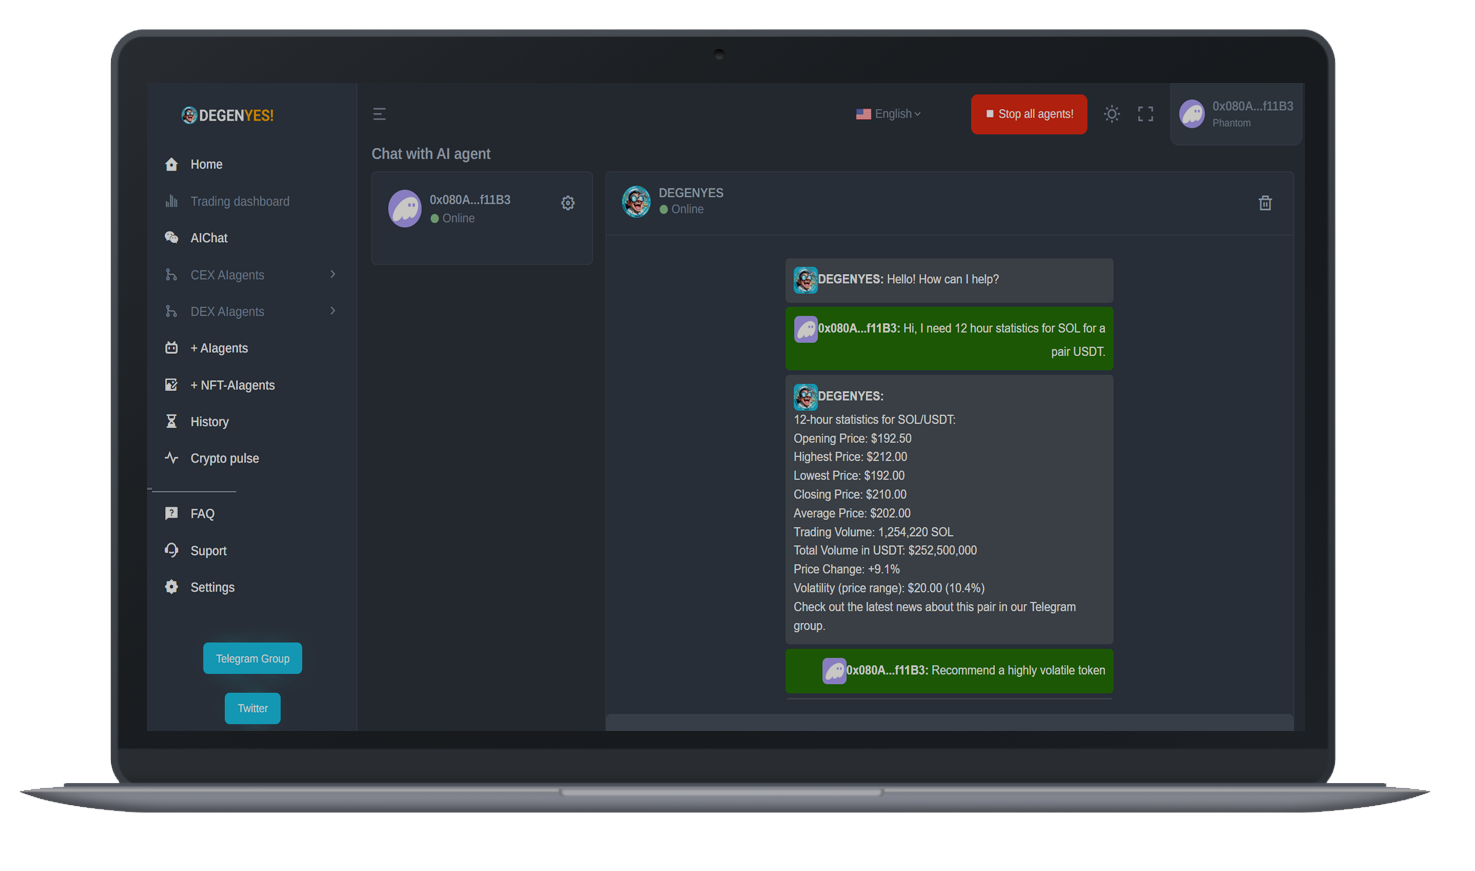The height and width of the screenshot is (871, 1475).
Task: Click DEGENYES agent avatar in chat header
Action: (636, 201)
